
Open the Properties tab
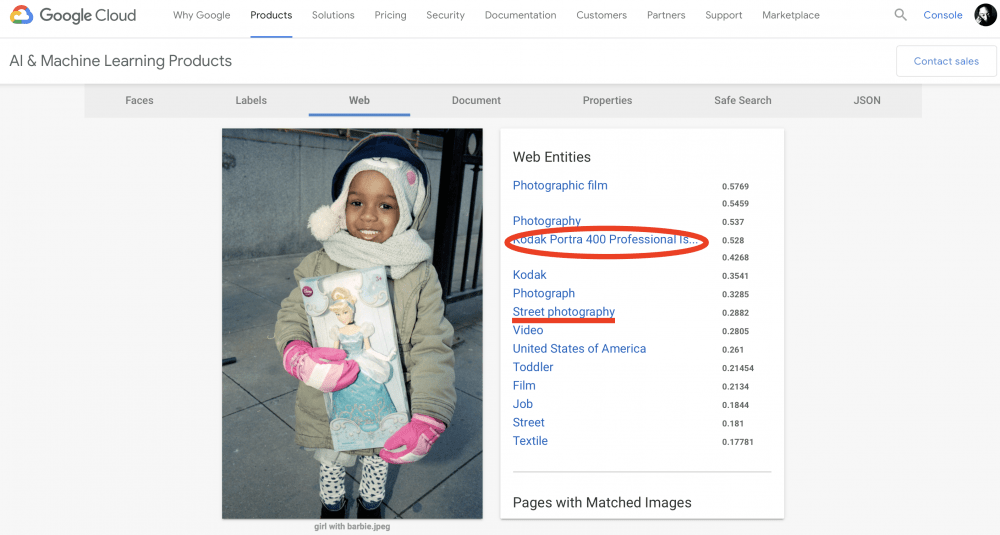(x=607, y=100)
